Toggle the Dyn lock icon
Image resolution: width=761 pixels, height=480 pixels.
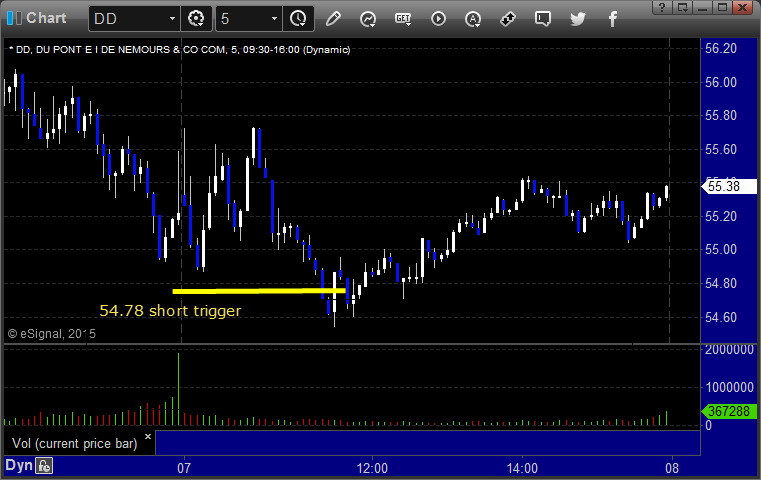(x=44, y=466)
